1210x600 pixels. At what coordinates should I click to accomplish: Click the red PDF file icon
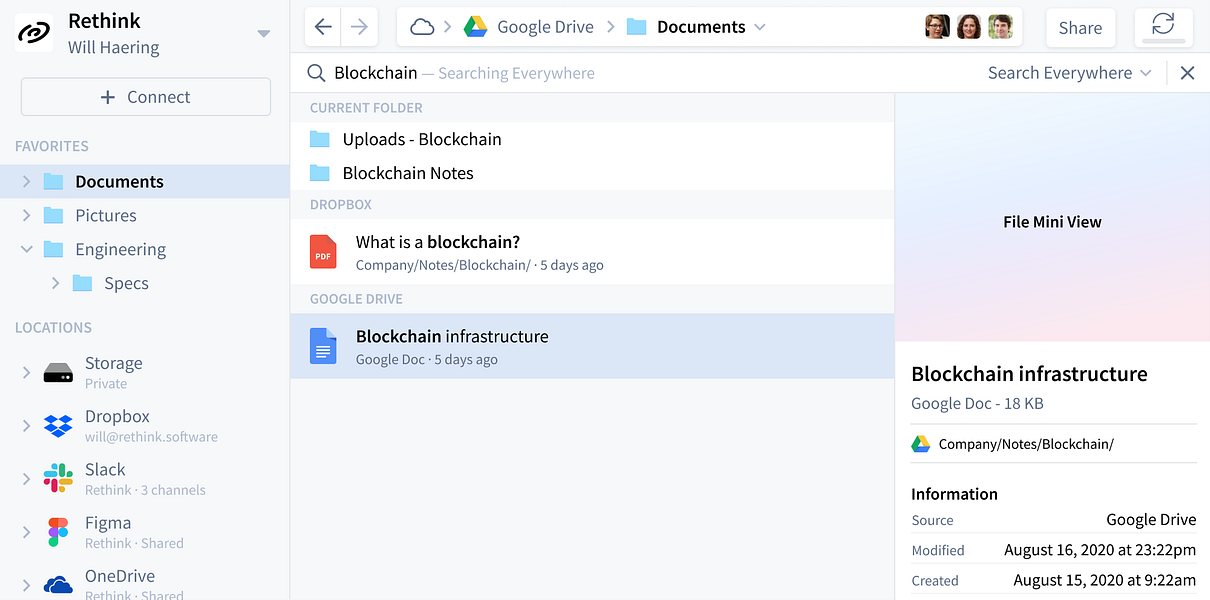point(323,252)
